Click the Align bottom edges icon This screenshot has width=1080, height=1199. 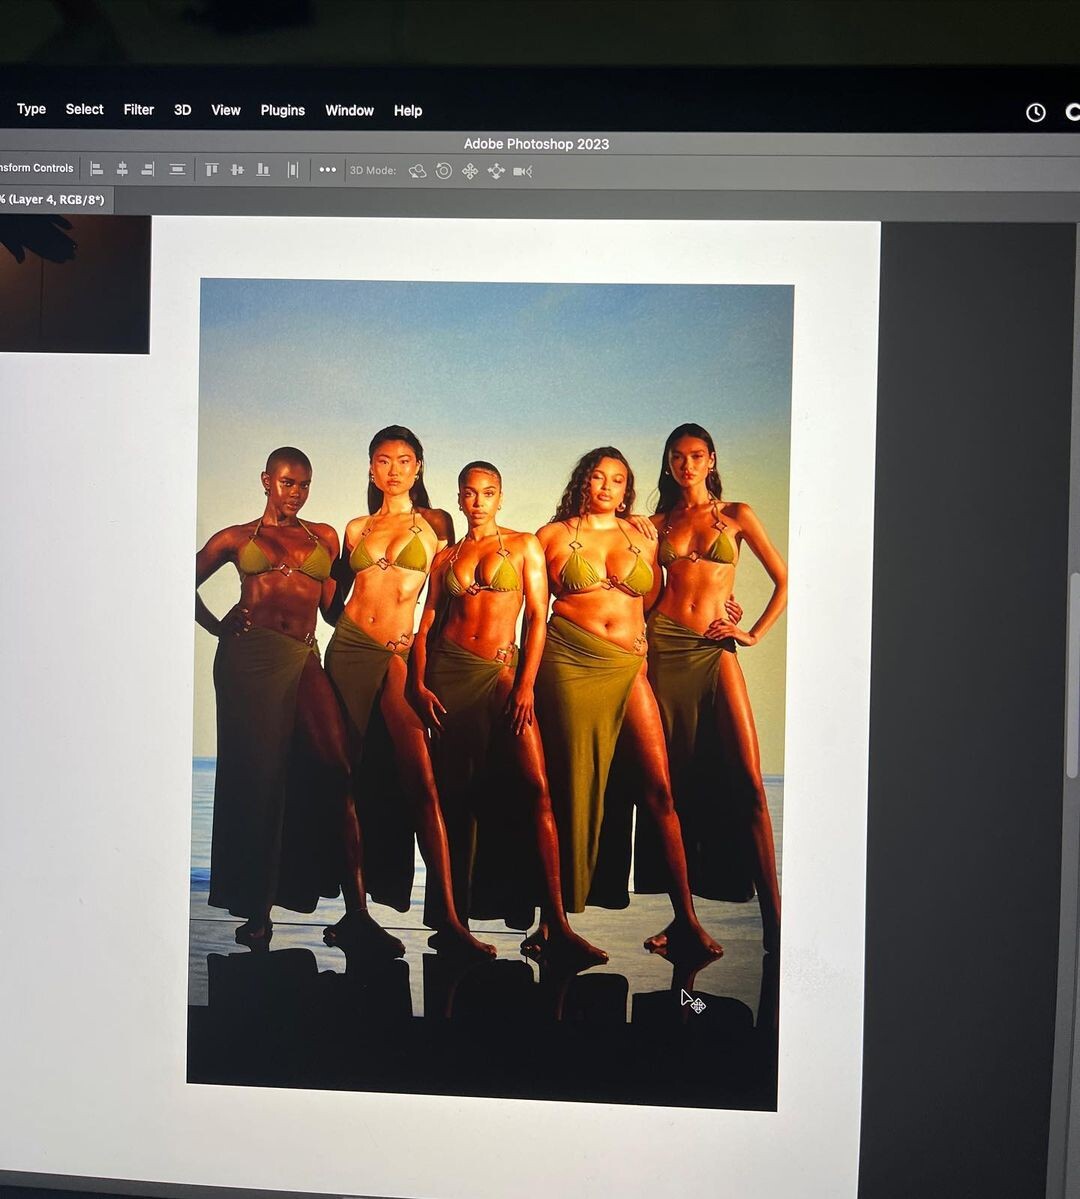point(263,170)
